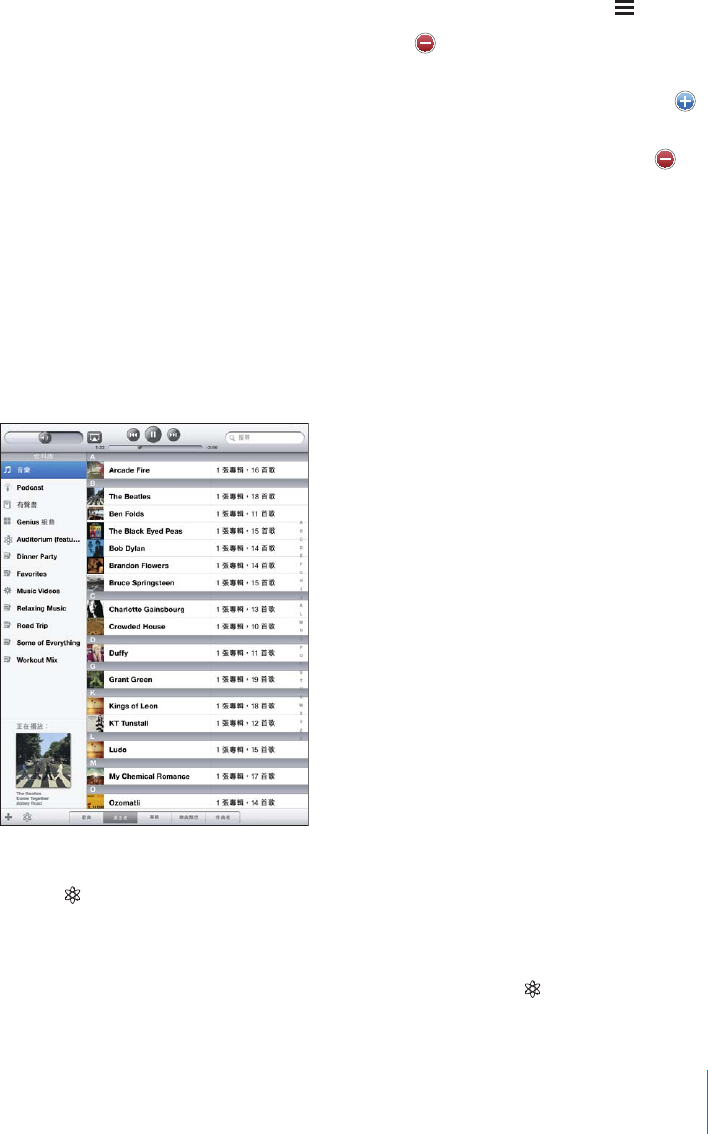708x1134 pixels.
Task: Click the alphabet index strip on the right
Action: point(302,629)
